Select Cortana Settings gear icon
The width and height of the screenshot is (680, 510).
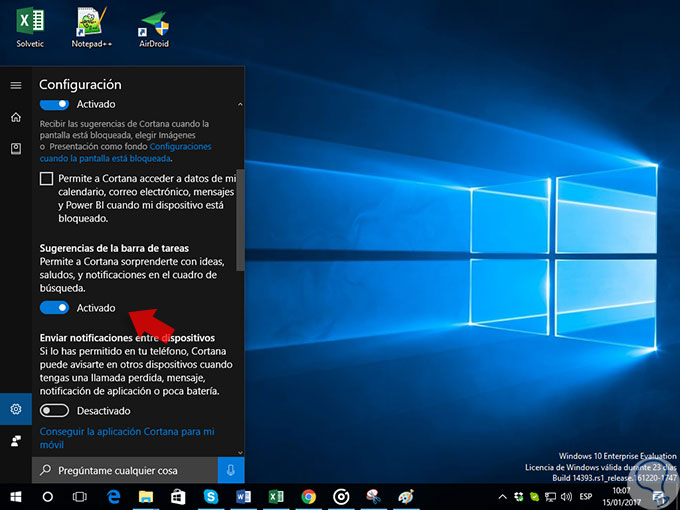point(16,409)
